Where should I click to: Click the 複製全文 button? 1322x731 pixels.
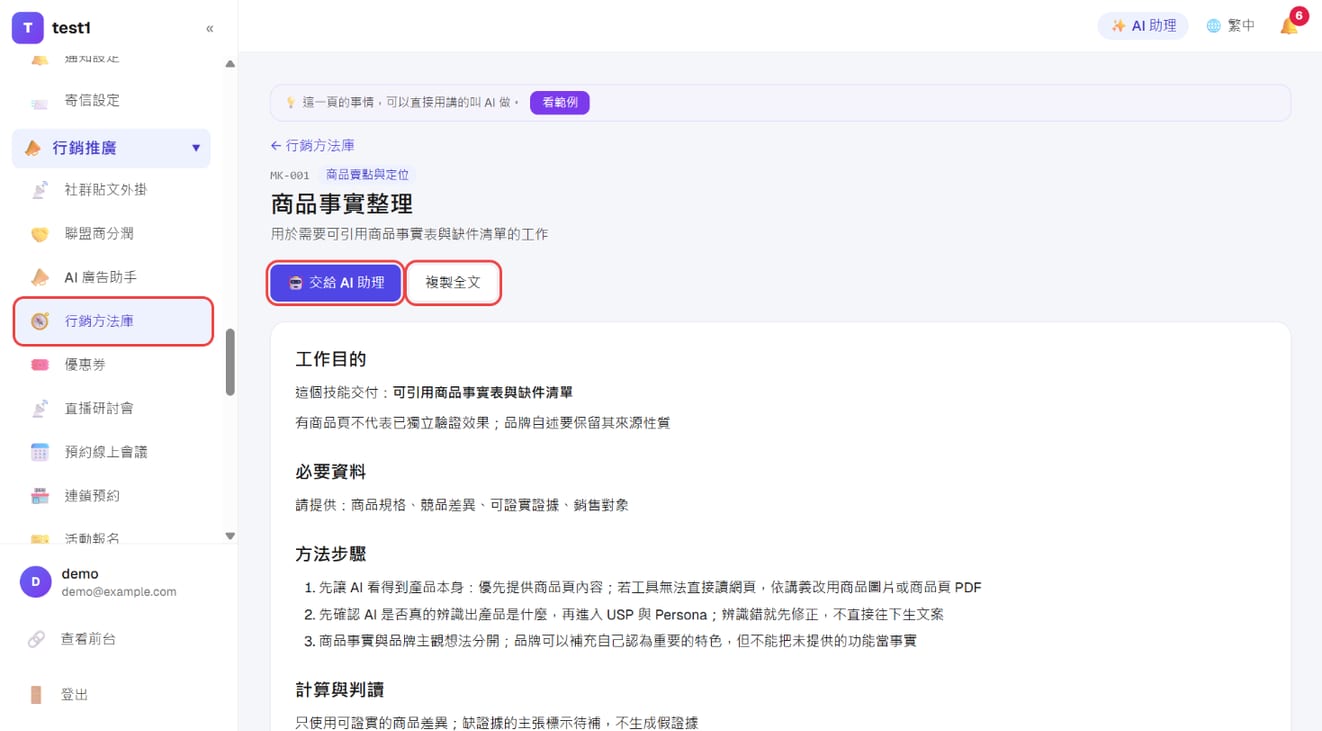pyautogui.click(x=453, y=283)
